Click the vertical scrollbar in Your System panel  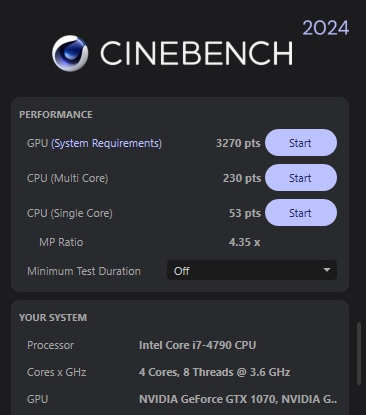click(359, 353)
